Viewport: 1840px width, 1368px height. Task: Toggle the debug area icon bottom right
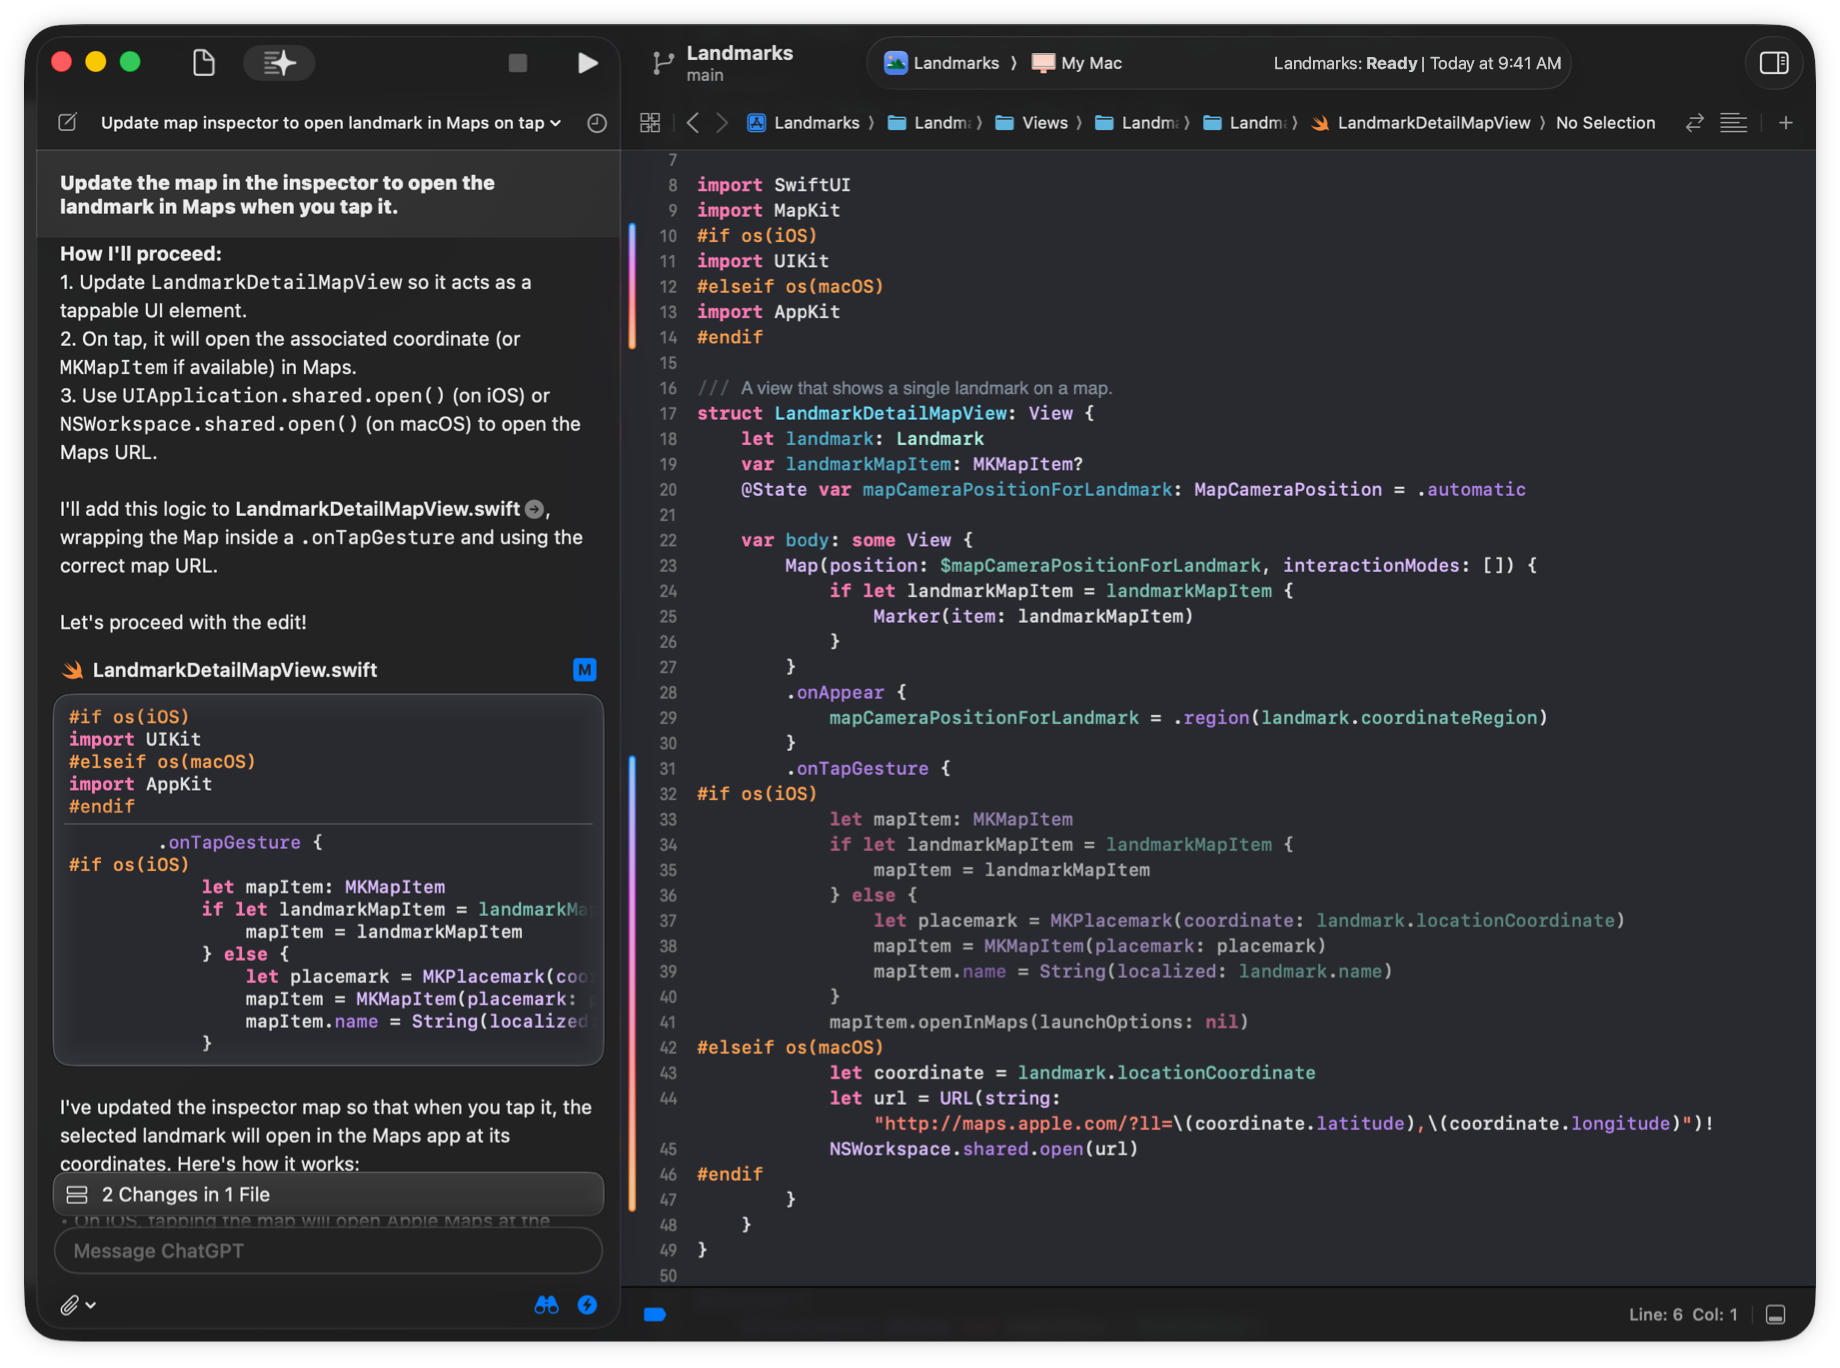(1775, 1314)
